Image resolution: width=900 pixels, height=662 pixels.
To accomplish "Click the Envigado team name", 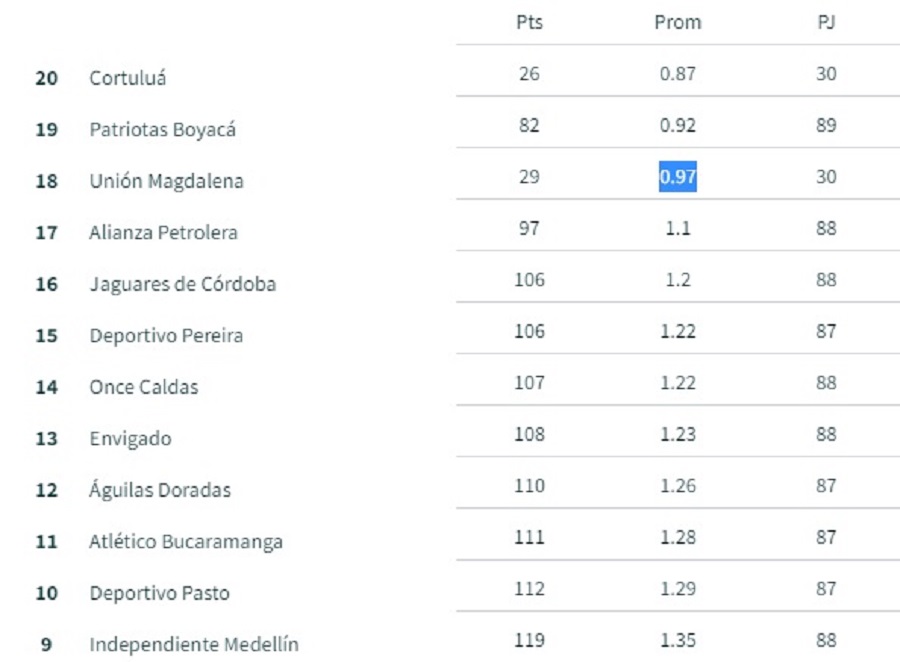I will click(130, 439).
